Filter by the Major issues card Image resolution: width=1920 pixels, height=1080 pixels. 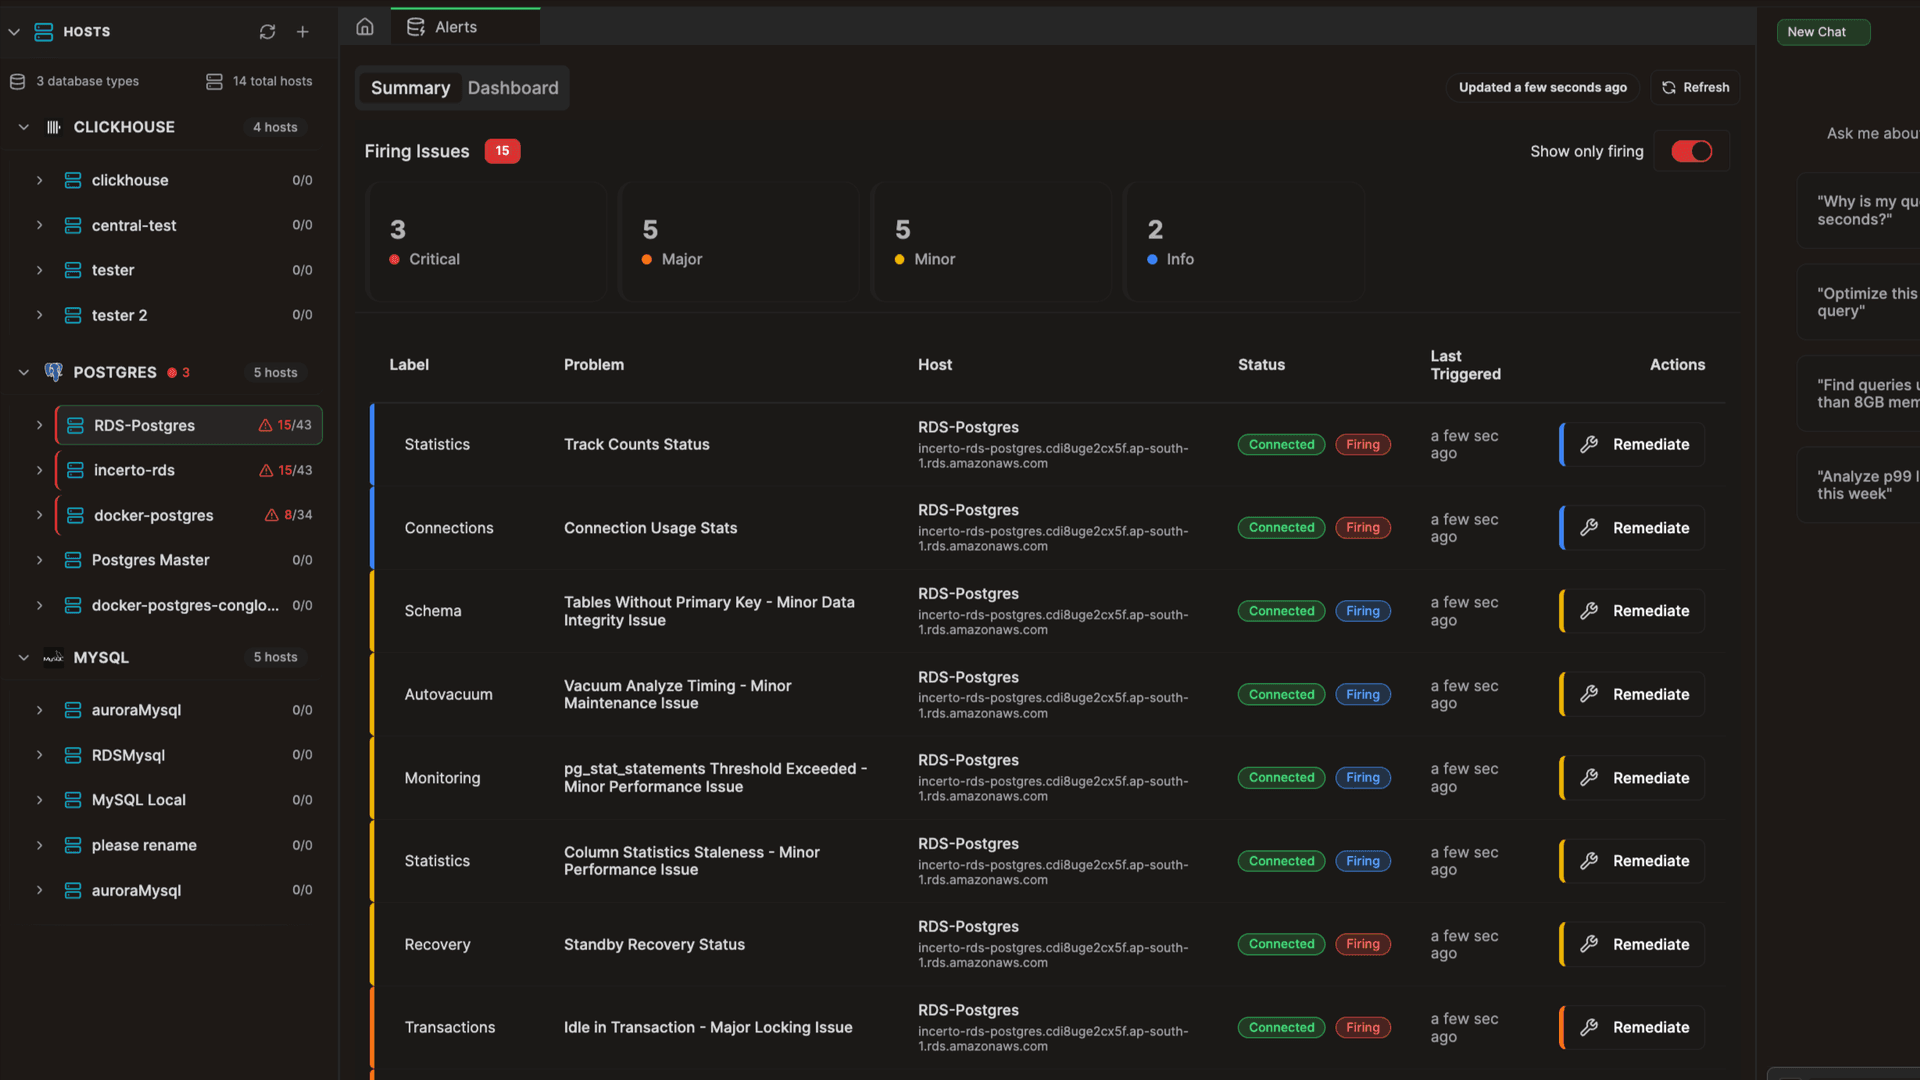739,242
